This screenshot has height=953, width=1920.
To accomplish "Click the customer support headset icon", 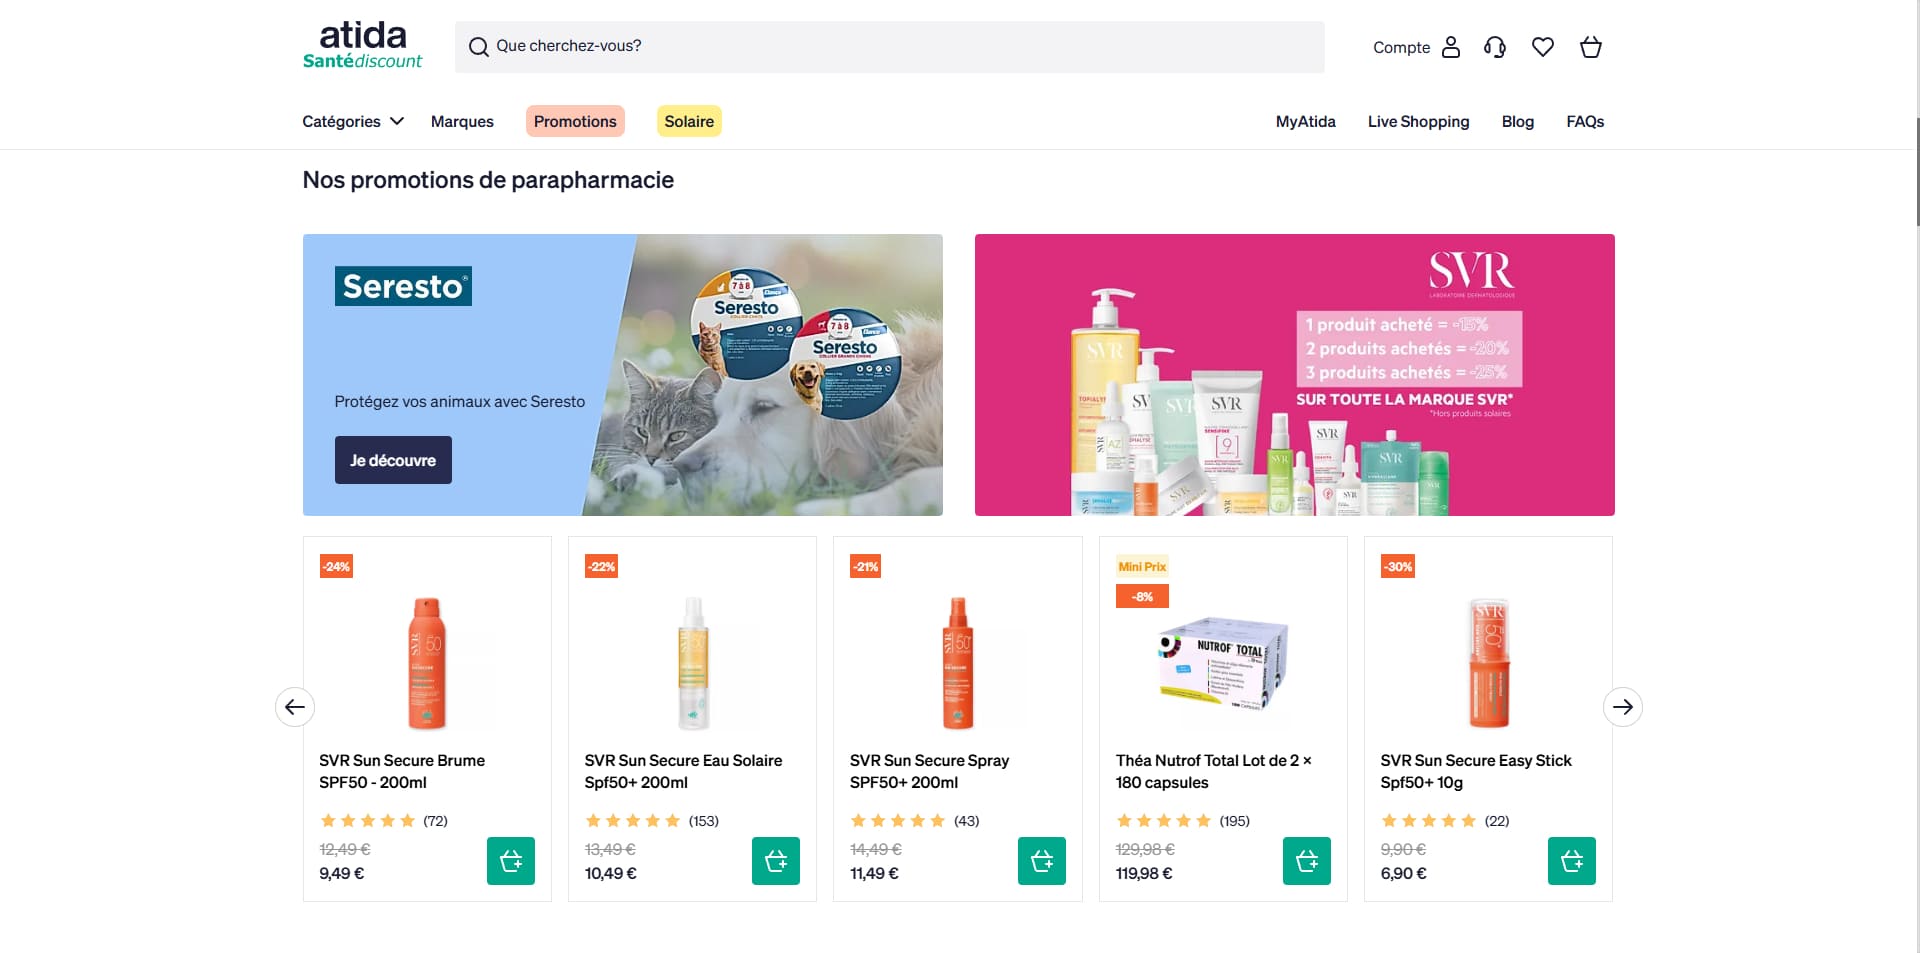I will pyautogui.click(x=1495, y=47).
